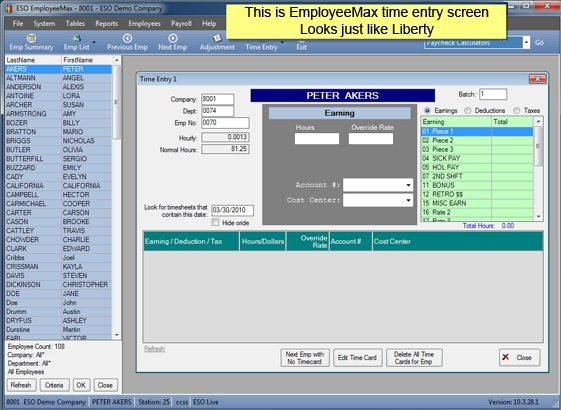Click the Emp No field
The width and height of the screenshot is (561, 410).
(x=225, y=123)
